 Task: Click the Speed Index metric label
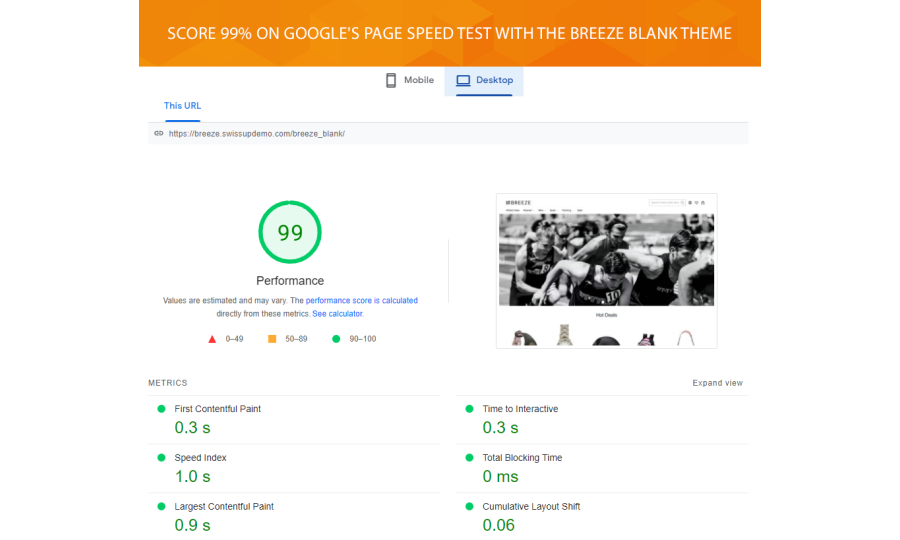tap(200, 457)
